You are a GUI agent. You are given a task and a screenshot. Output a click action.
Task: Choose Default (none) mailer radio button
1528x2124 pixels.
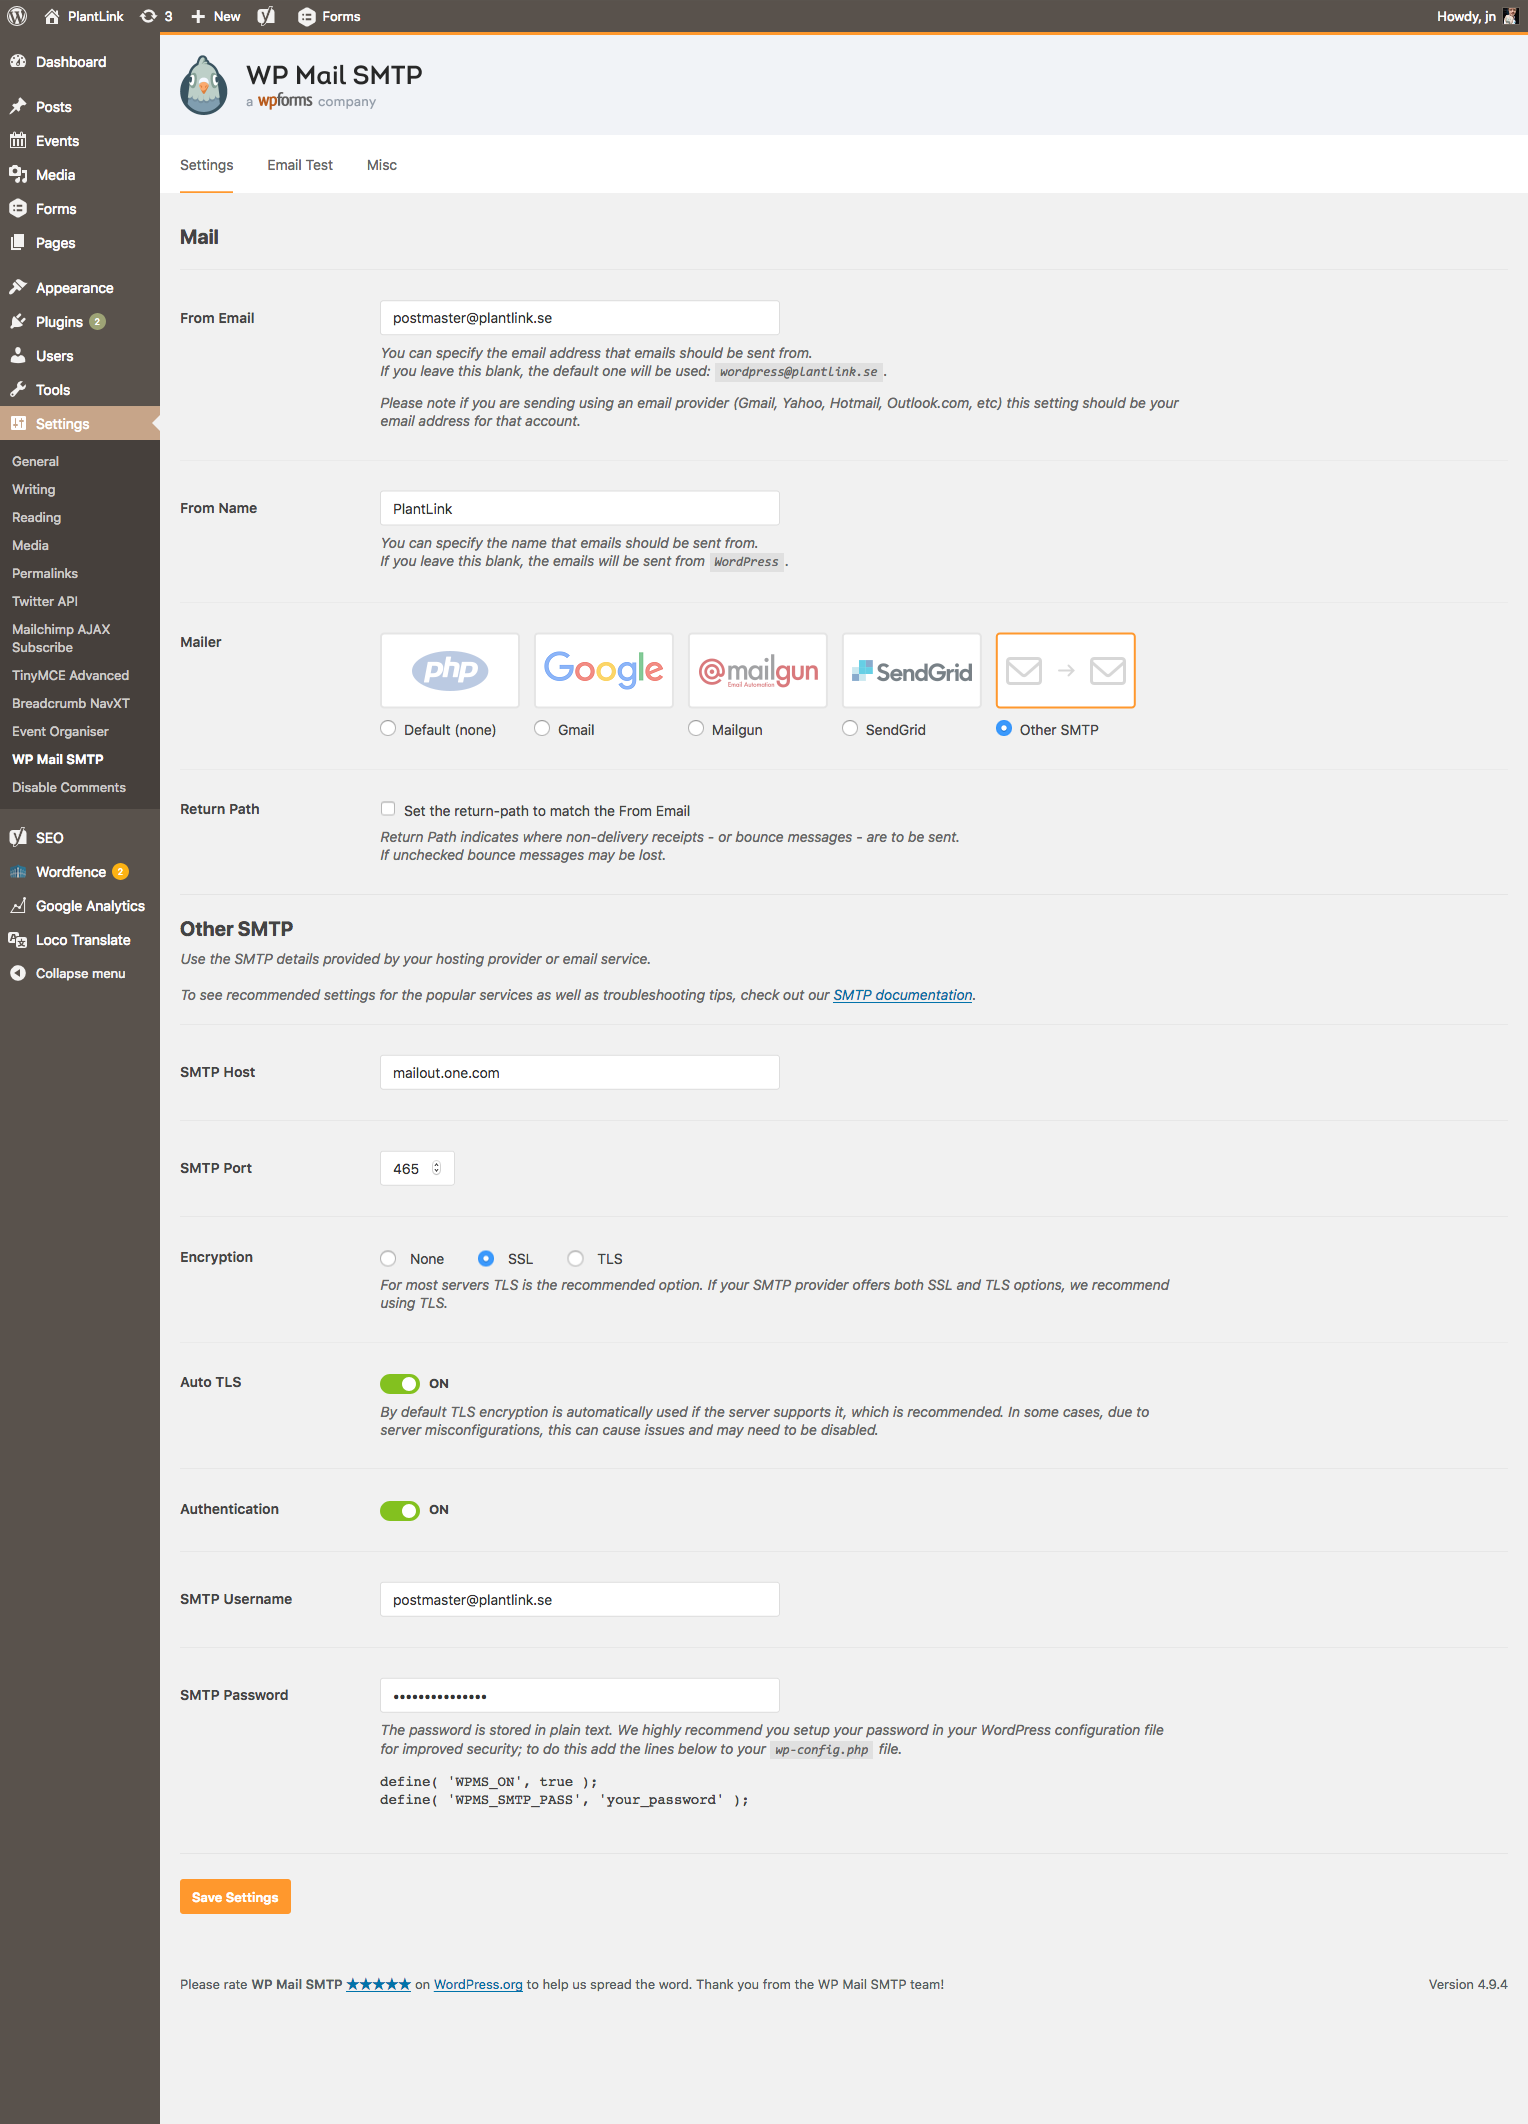click(388, 728)
